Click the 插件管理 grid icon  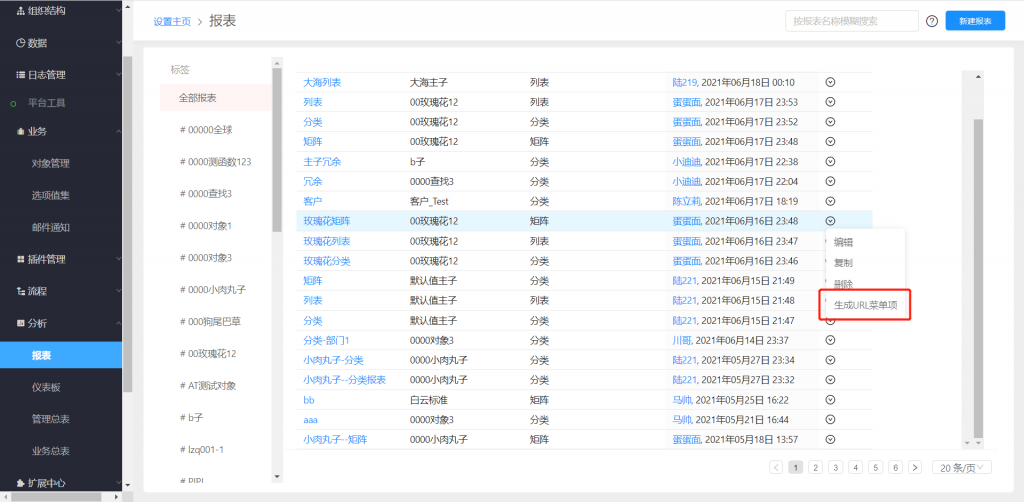coord(20,260)
